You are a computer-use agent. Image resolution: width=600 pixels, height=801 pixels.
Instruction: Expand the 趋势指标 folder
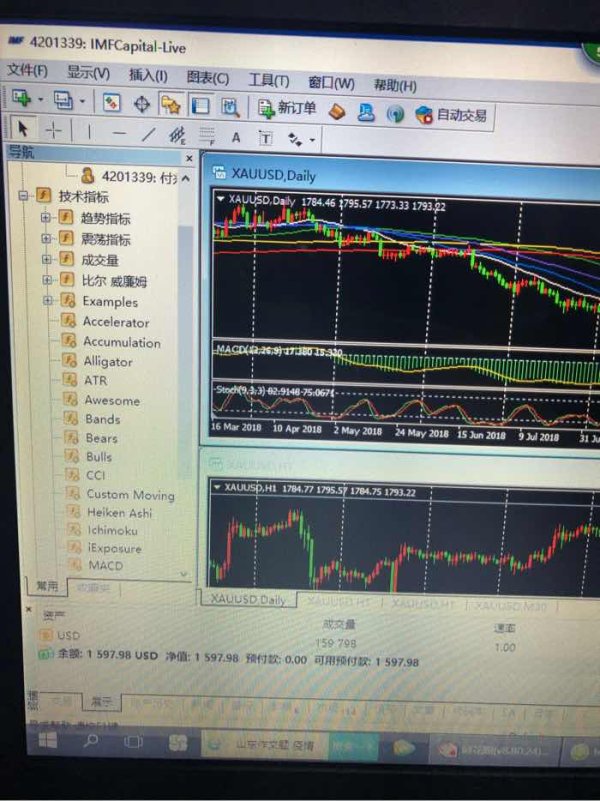[x=46, y=218]
